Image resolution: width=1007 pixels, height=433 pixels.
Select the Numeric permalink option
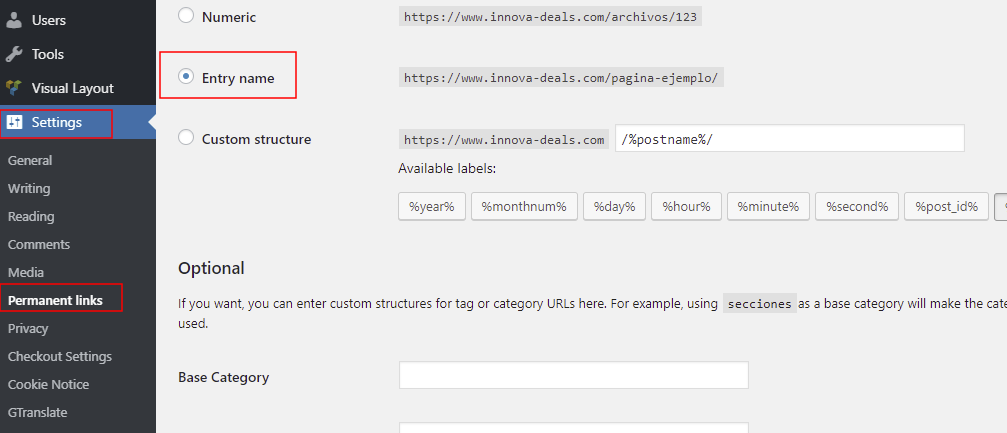(x=186, y=16)
